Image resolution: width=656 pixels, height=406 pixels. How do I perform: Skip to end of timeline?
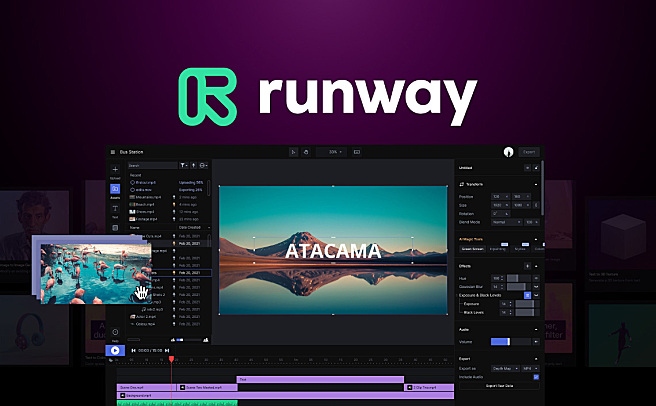(x=167, y=350)
